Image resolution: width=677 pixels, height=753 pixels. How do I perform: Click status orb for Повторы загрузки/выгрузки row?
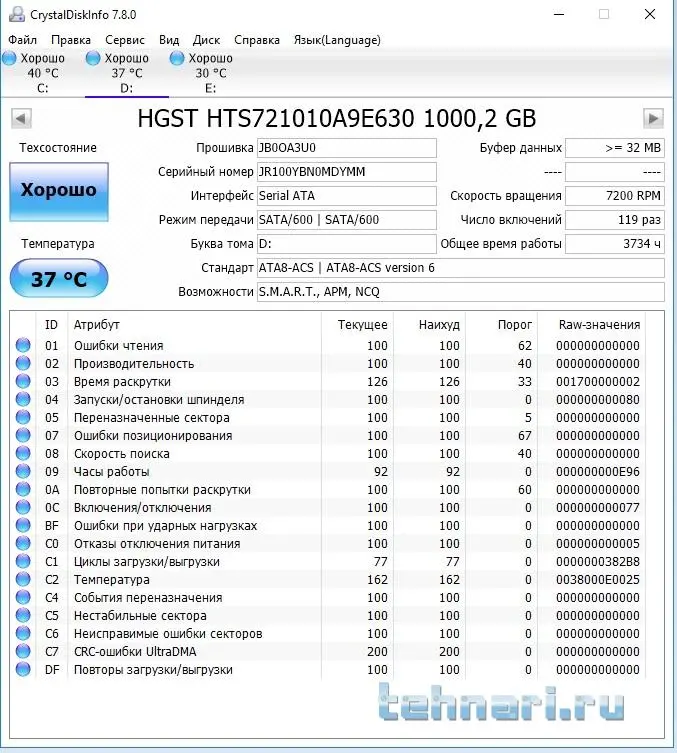23,669
